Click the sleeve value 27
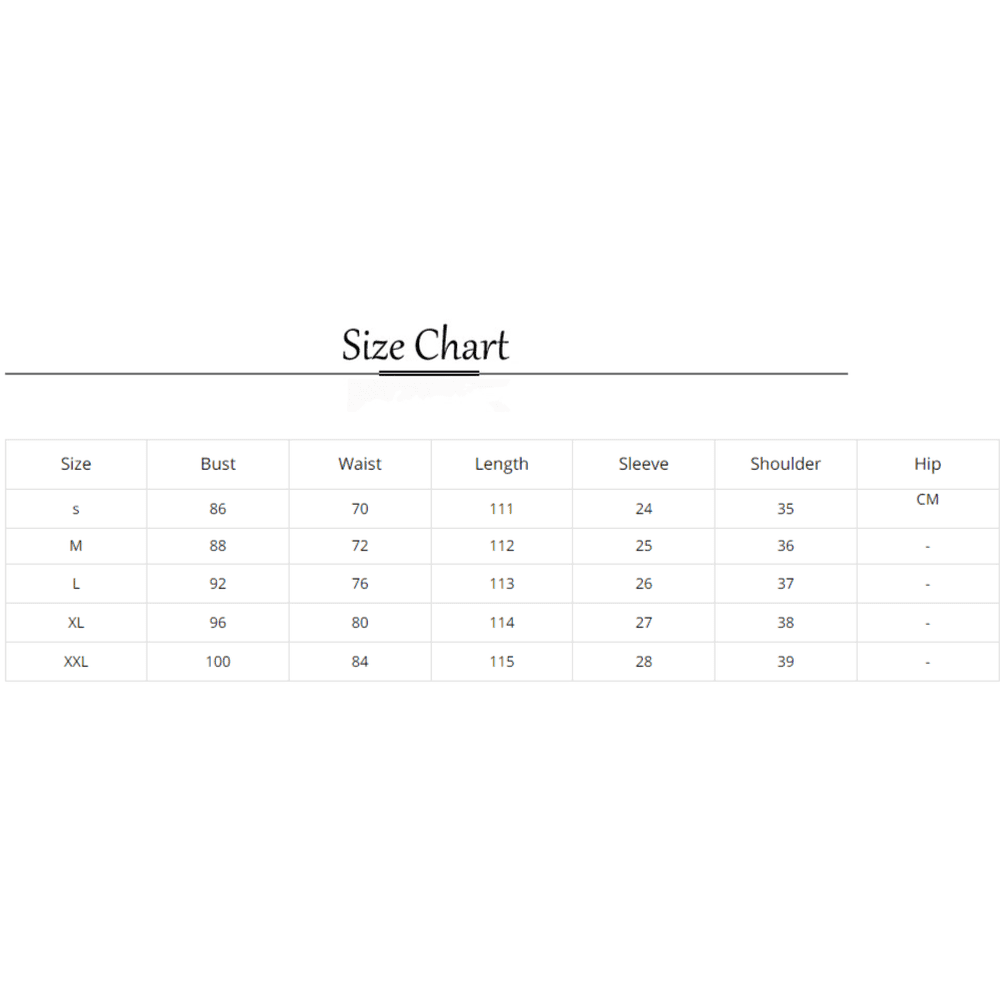The height and width of the screenshot is (1000, 1000). coord(643,622)
